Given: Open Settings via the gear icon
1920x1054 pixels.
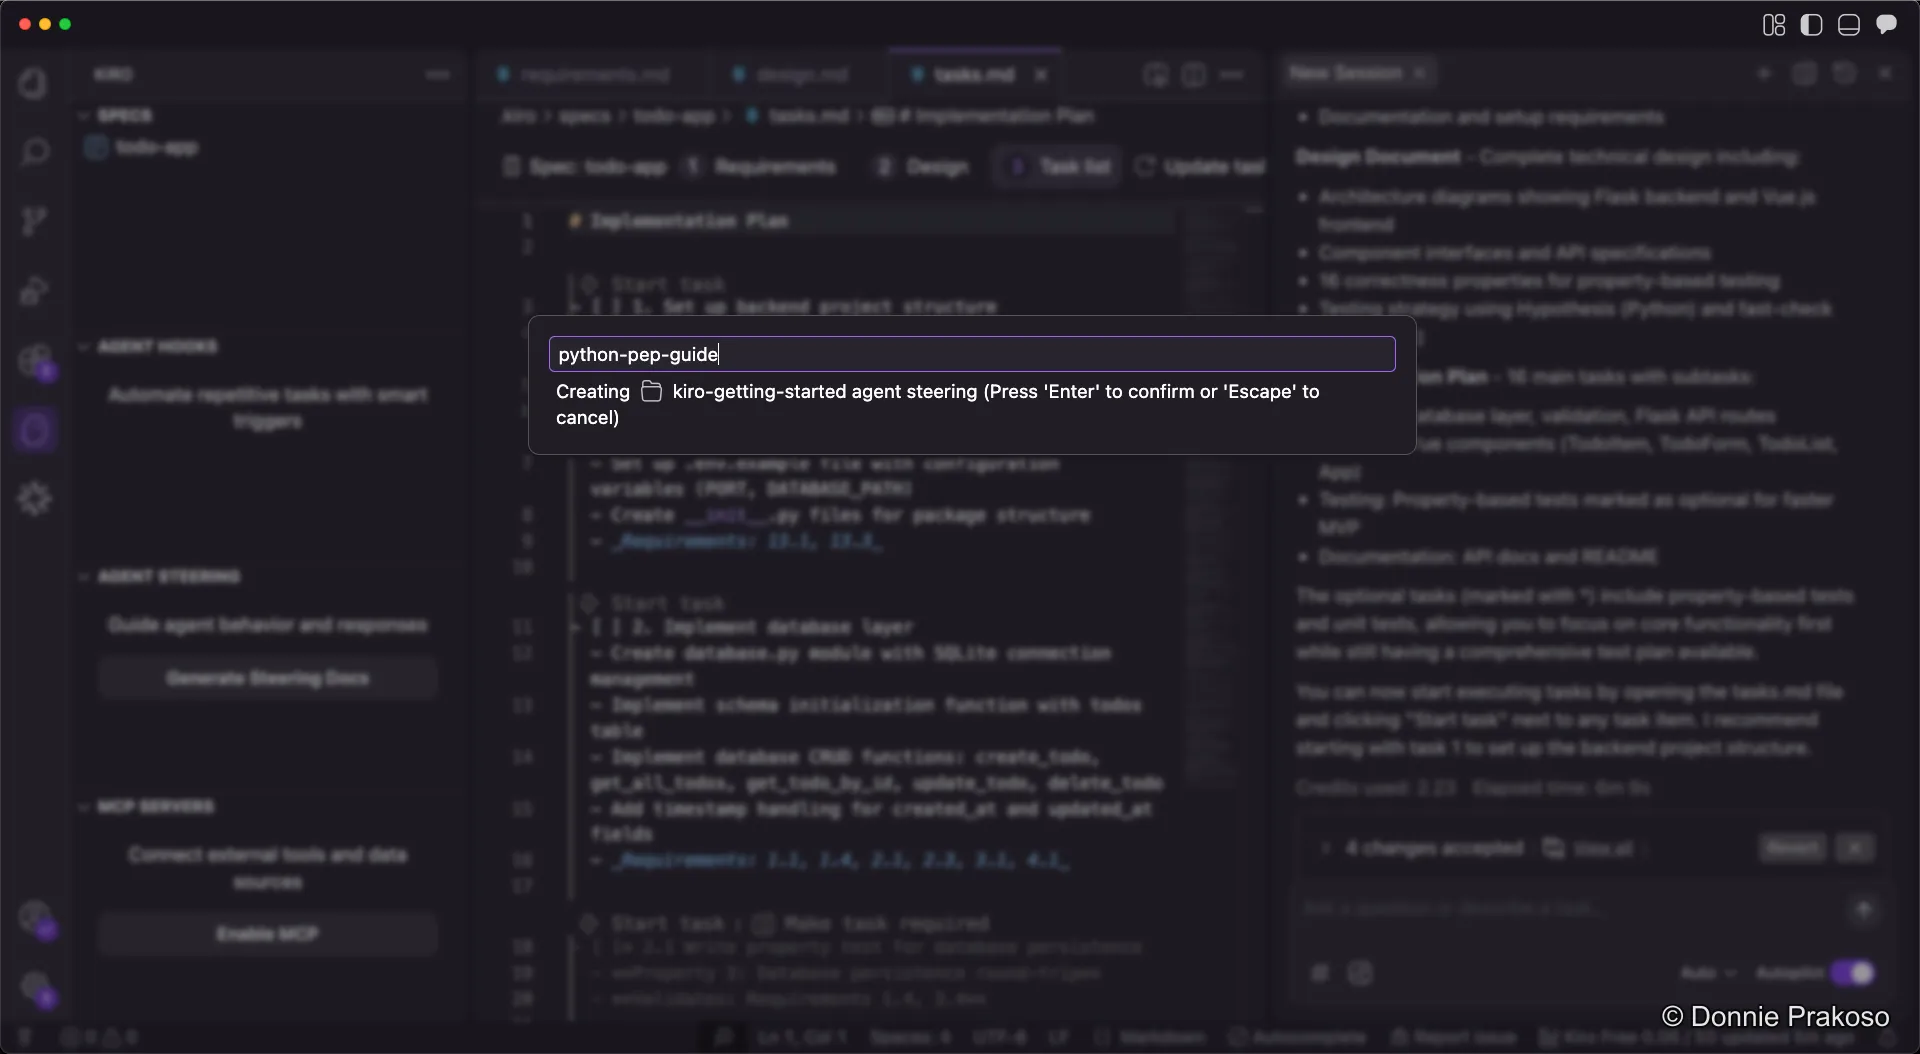Looking at the screenshot, I should coord(35,498).
